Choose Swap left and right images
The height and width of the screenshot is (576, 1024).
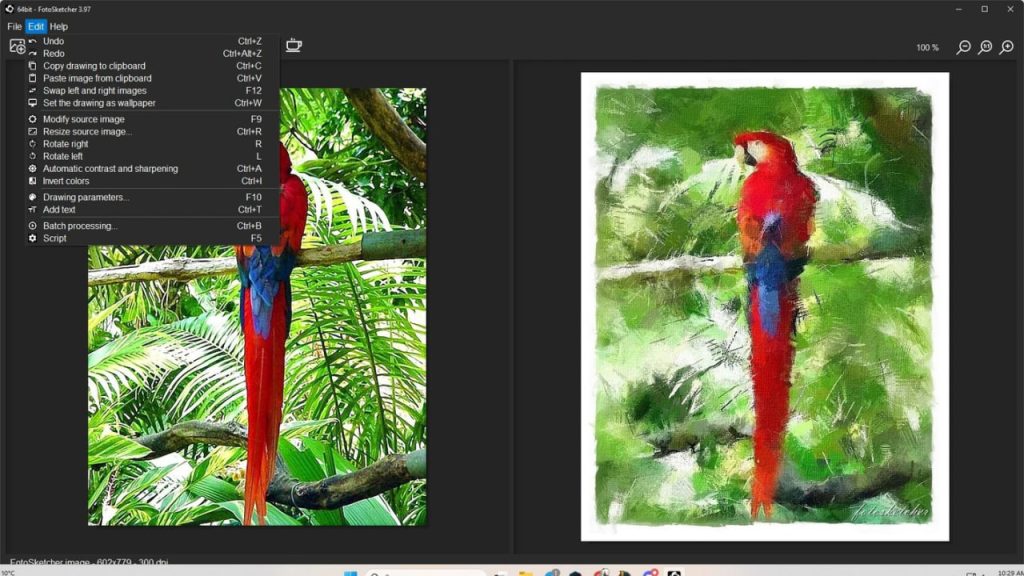pyautogui.click(x=94, y=91)
